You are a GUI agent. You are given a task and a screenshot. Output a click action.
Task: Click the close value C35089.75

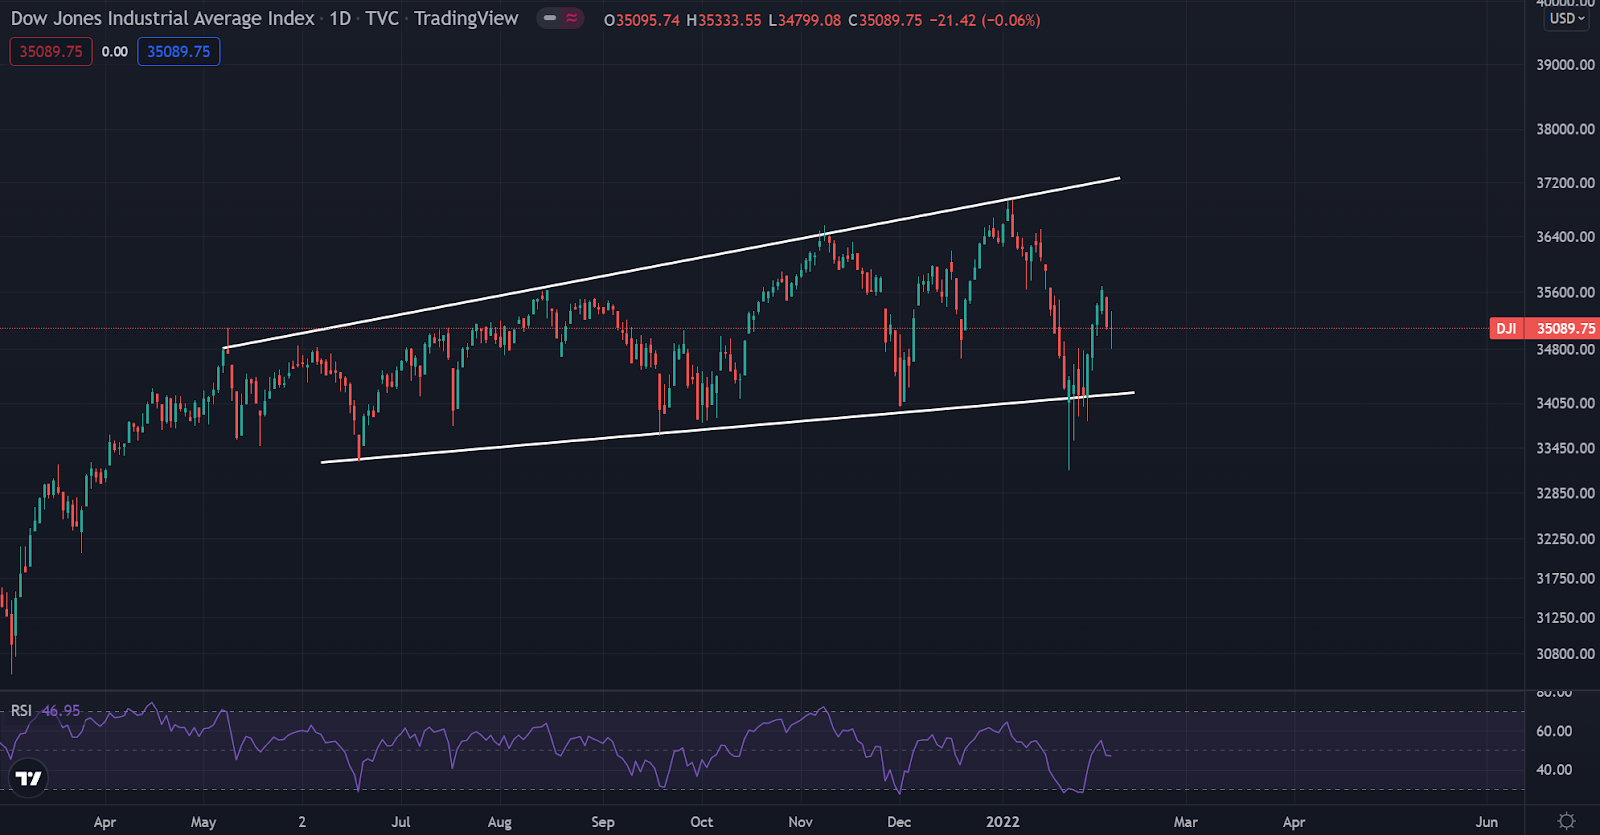(x=885, y=20)
